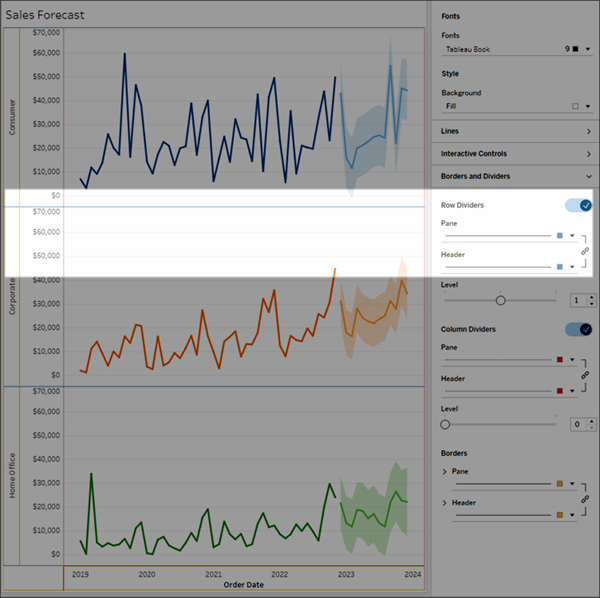Decrease the Row Dividers Level stepper

[592, 304]
